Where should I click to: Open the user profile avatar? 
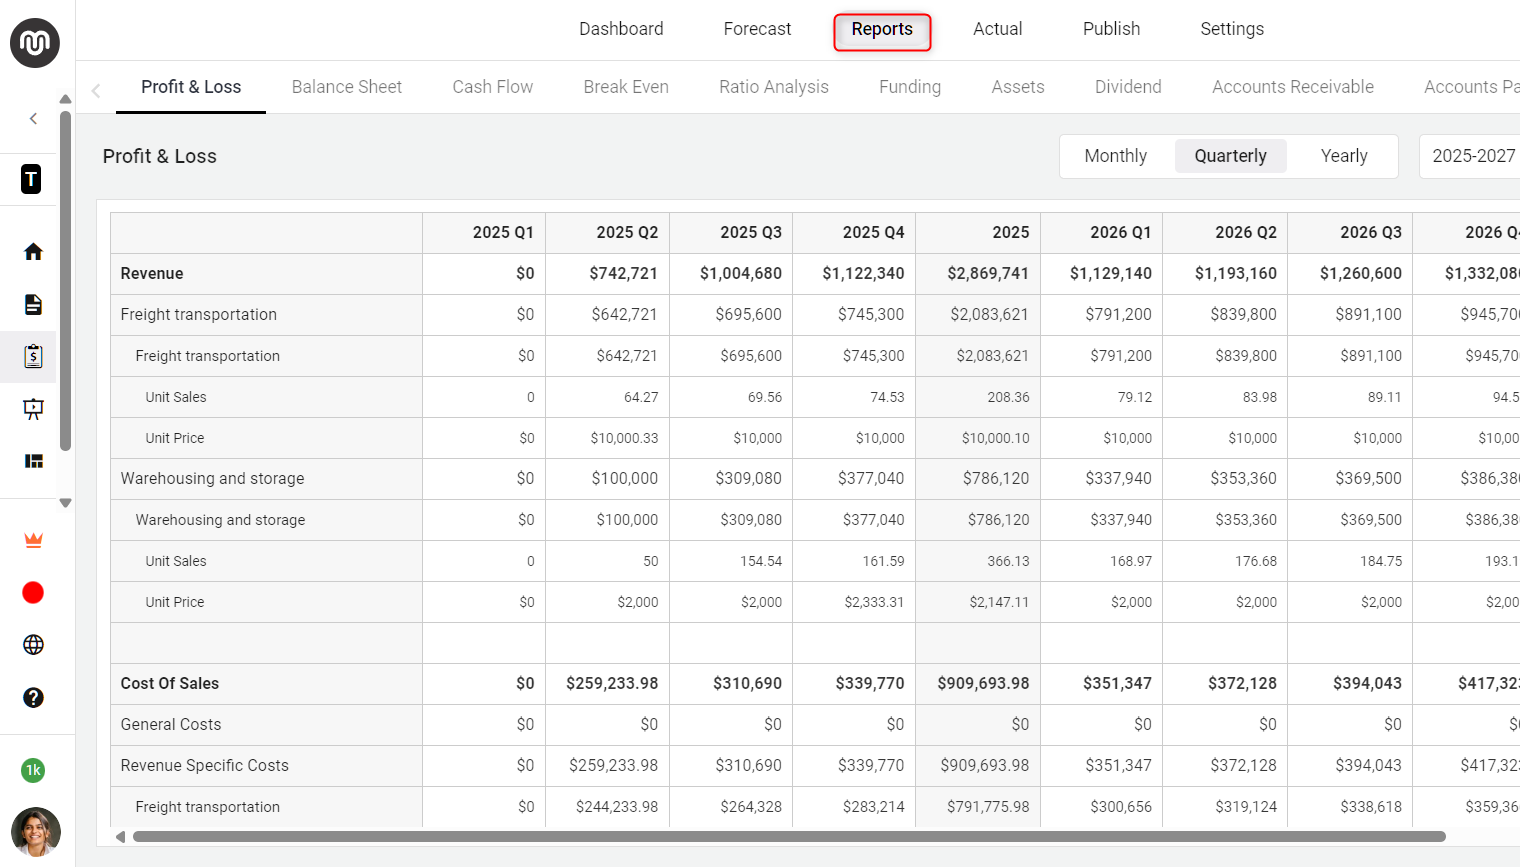(36, 832)
